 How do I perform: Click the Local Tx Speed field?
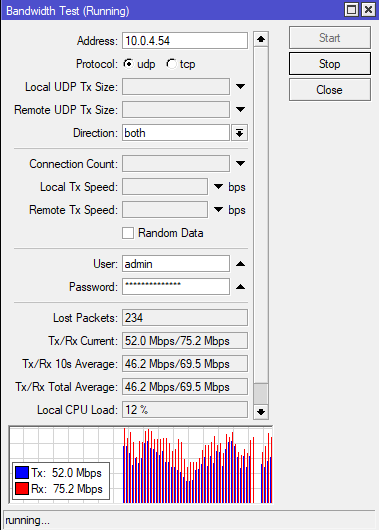pos(165,187)
